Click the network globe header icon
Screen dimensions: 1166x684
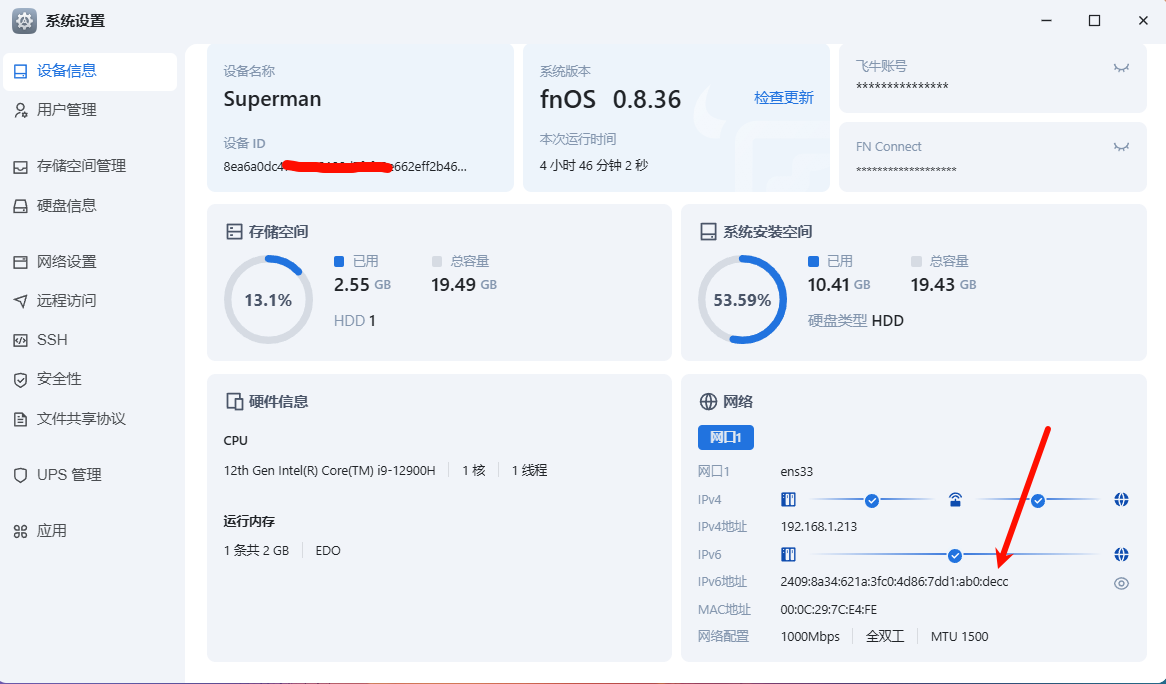[708, 402]
